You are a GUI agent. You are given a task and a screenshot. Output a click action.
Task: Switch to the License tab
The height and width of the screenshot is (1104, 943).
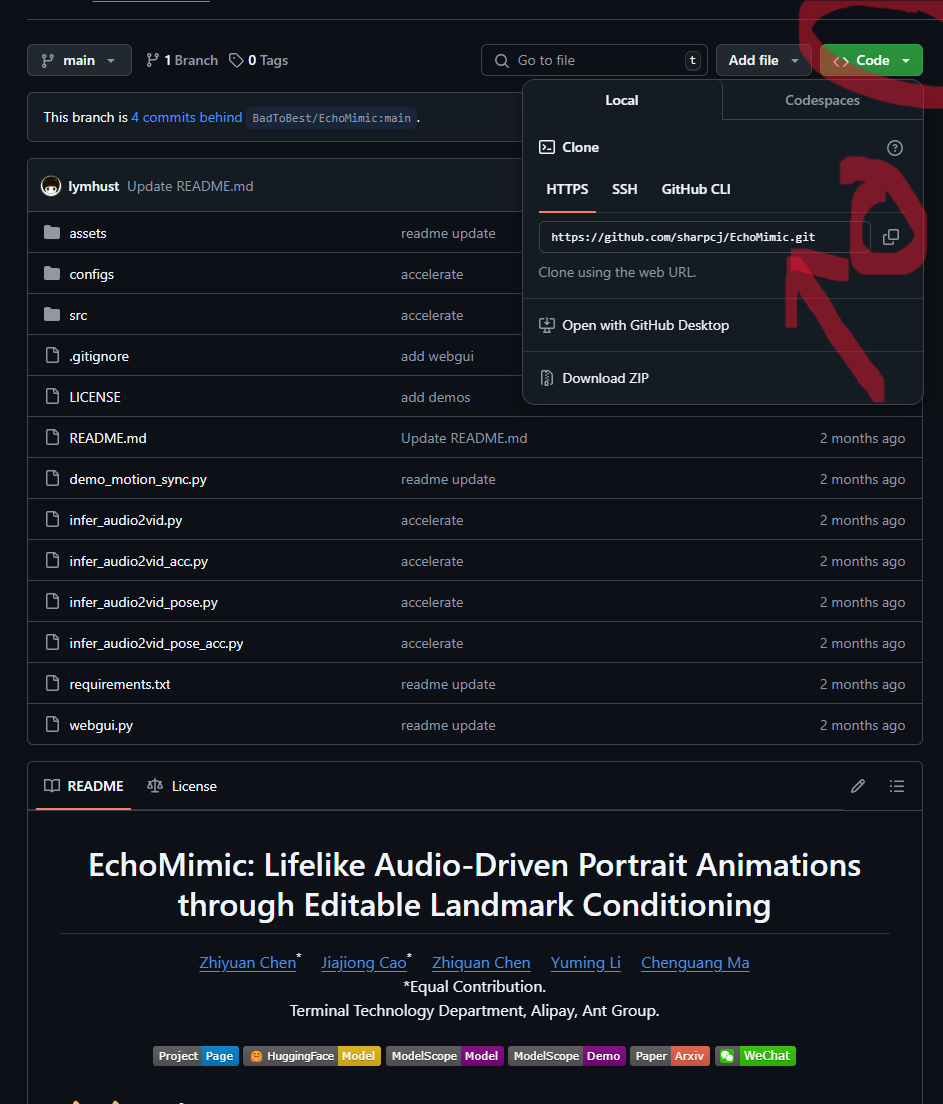182,786
